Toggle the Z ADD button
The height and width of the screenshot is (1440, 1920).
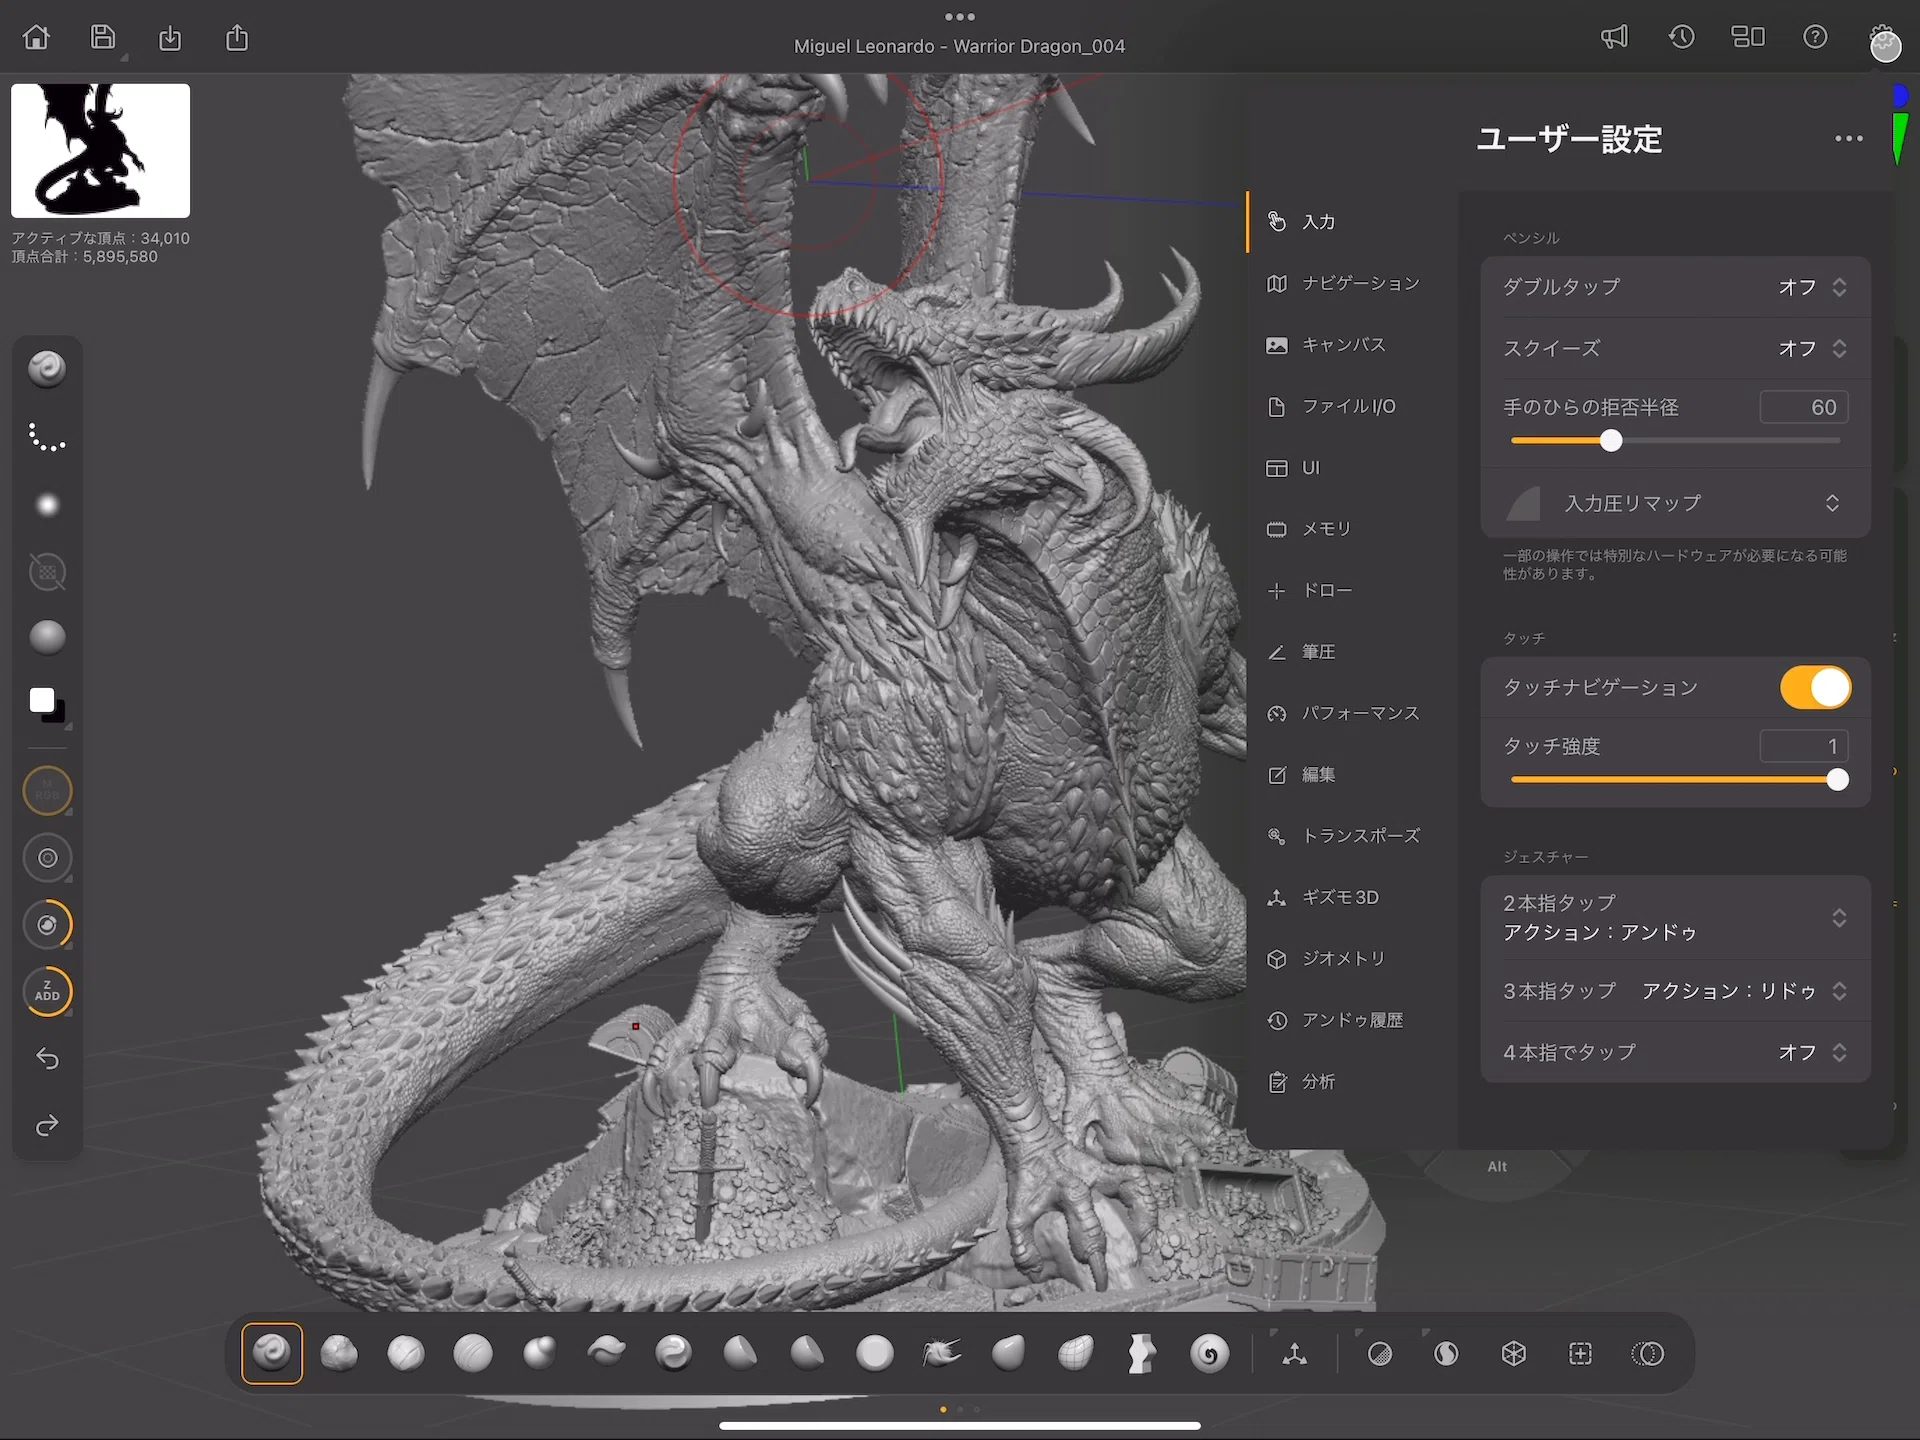47,991
